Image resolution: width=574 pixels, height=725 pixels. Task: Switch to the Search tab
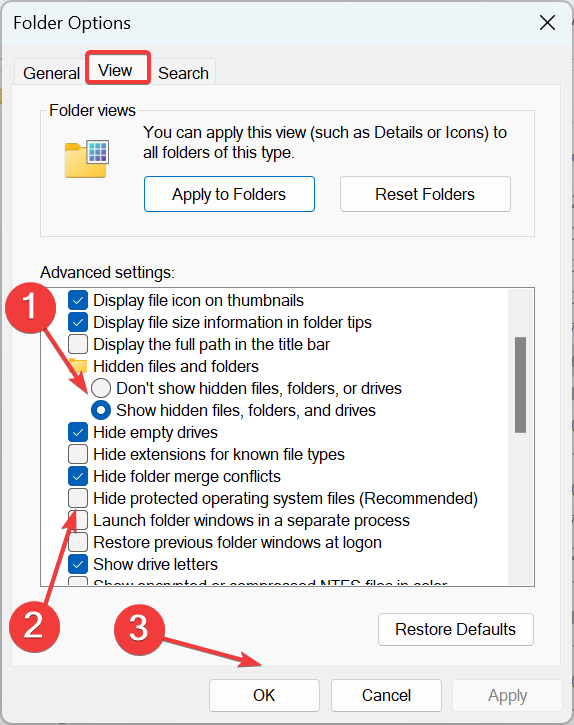coord(183,73)
